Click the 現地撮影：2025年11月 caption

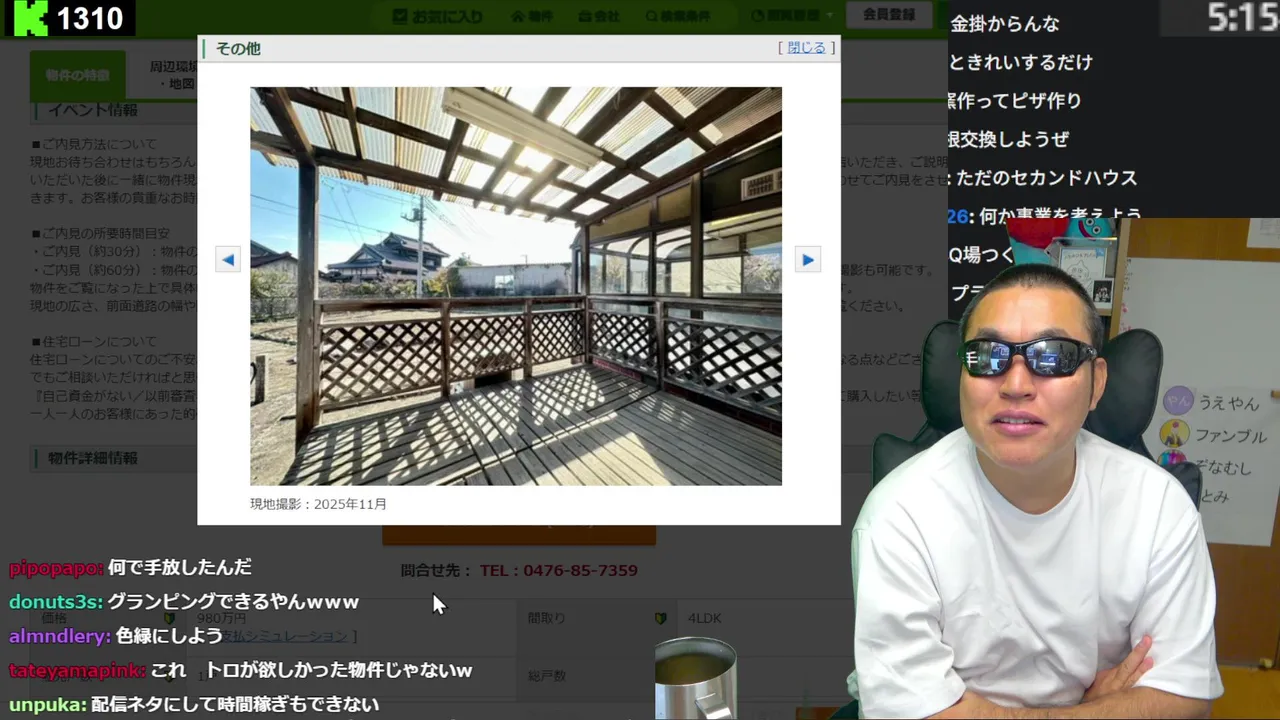coord(318,504)
